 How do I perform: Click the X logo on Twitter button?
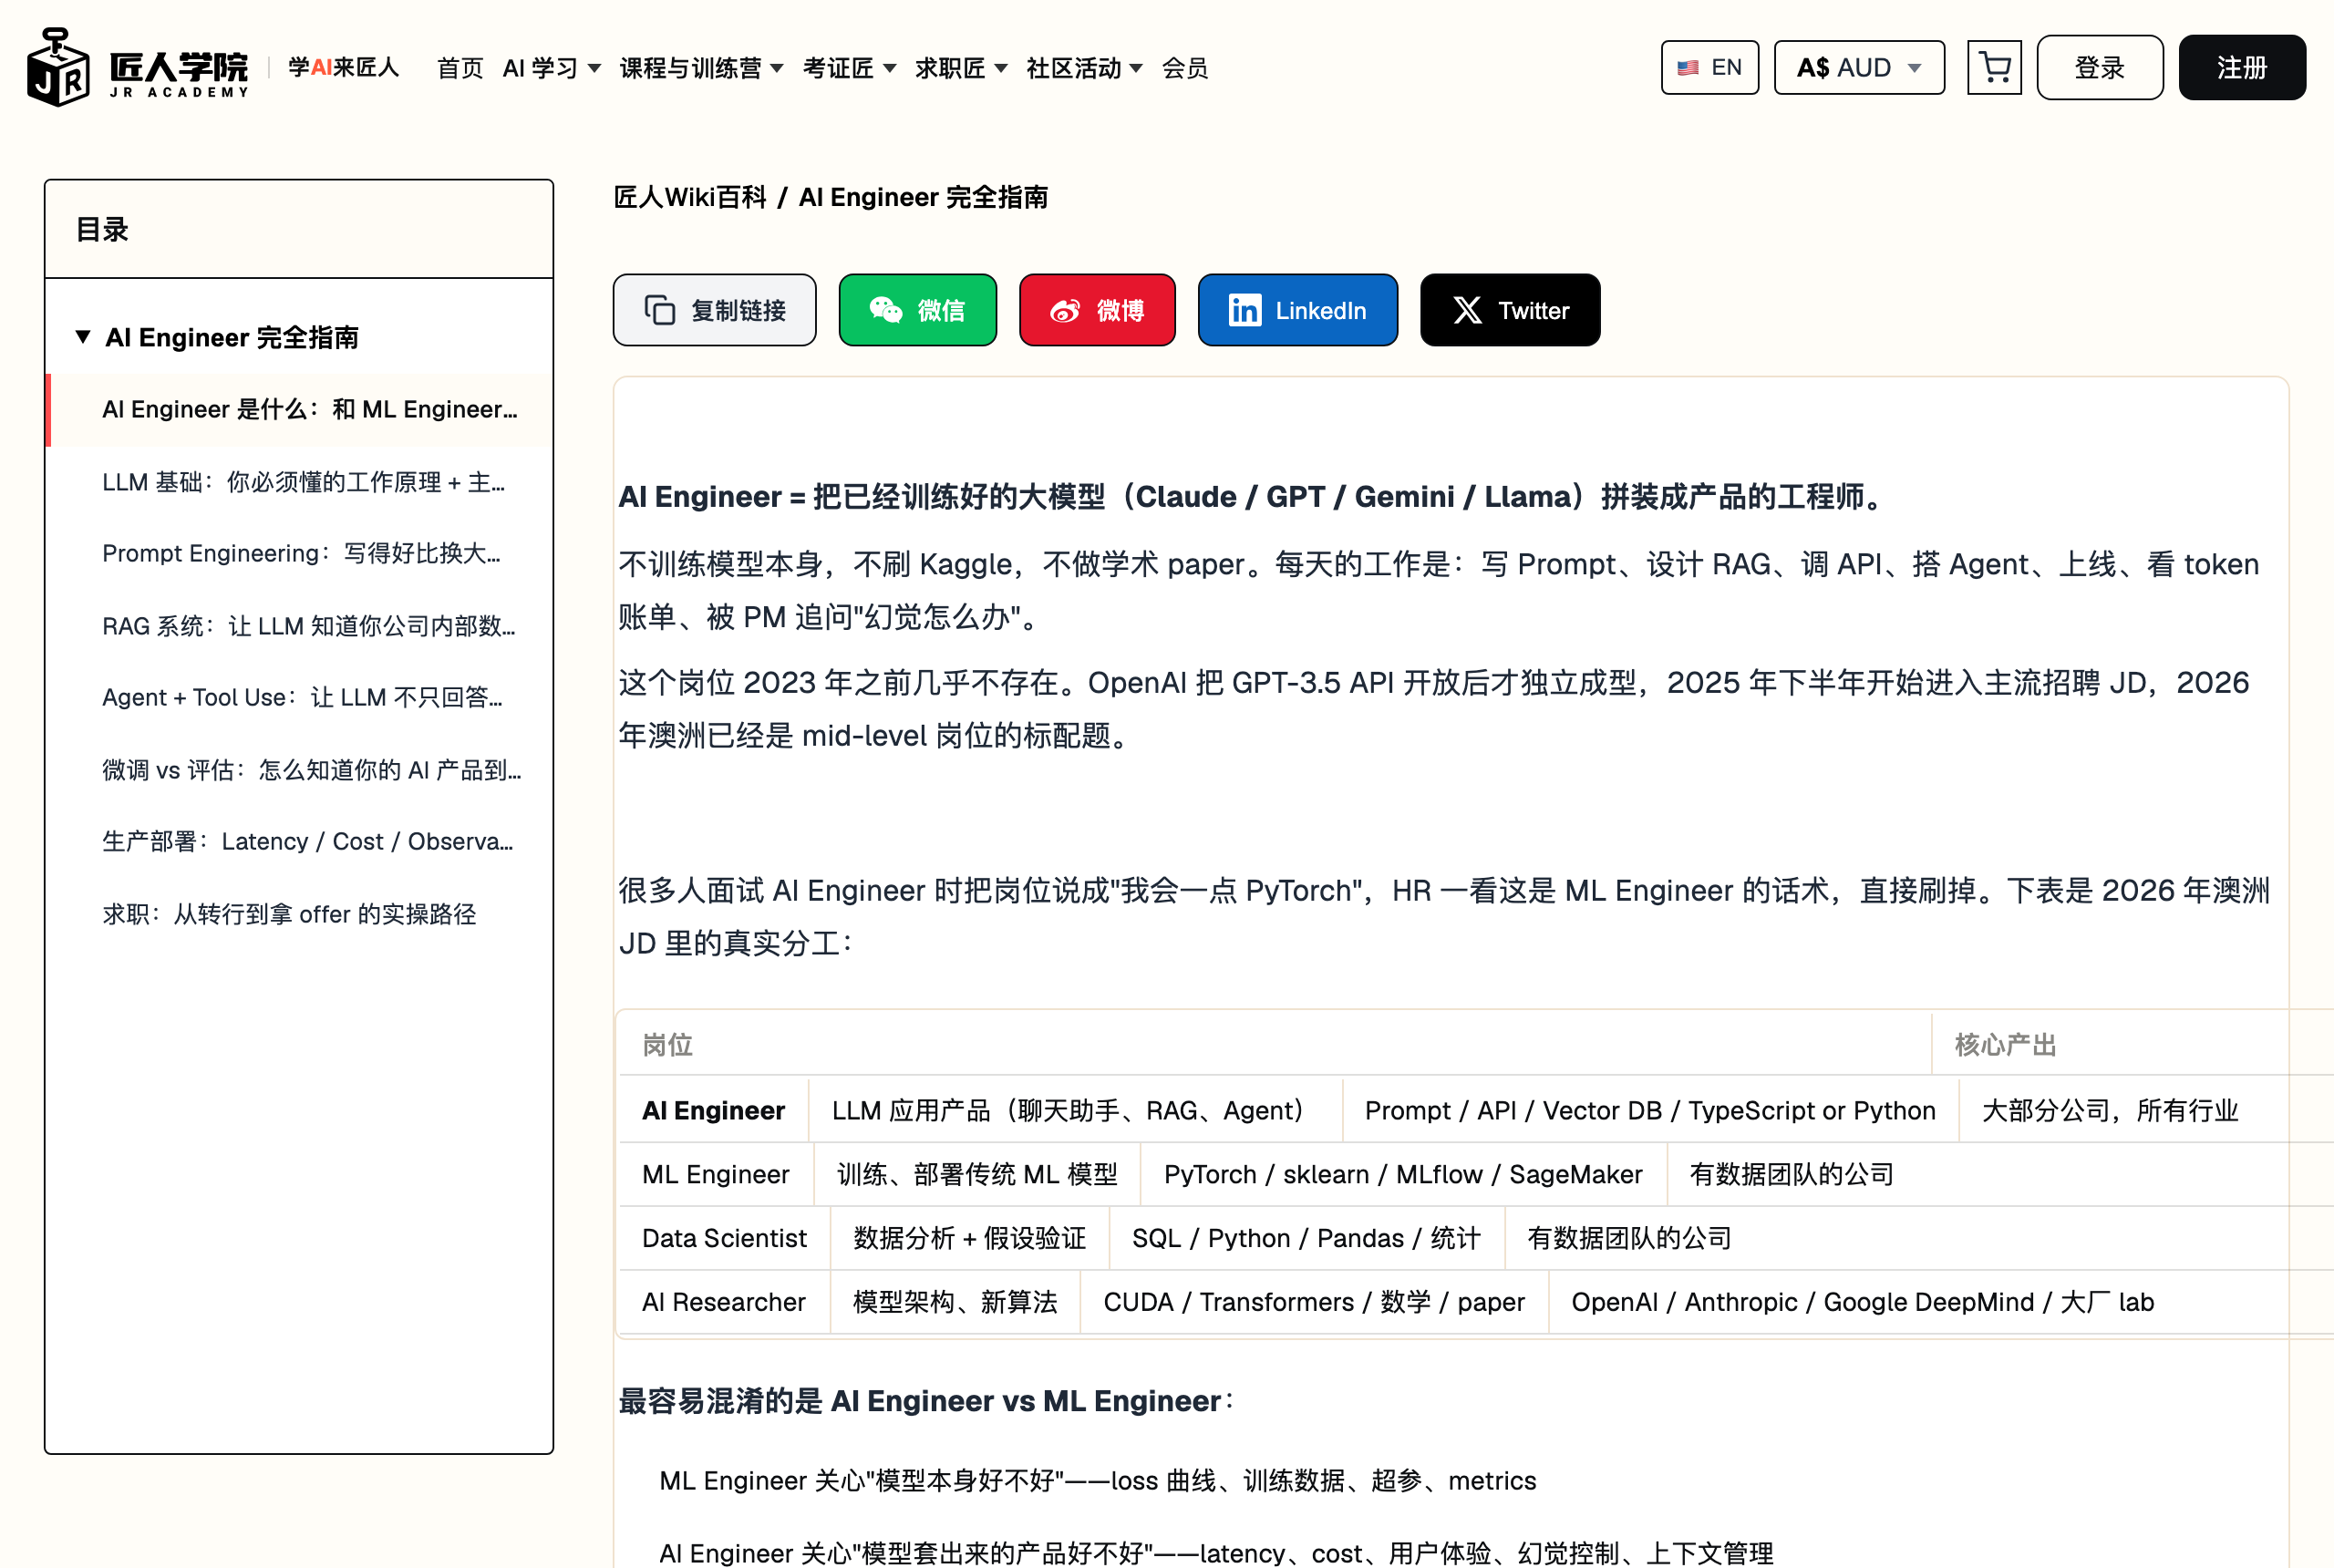coord(1467,310)
